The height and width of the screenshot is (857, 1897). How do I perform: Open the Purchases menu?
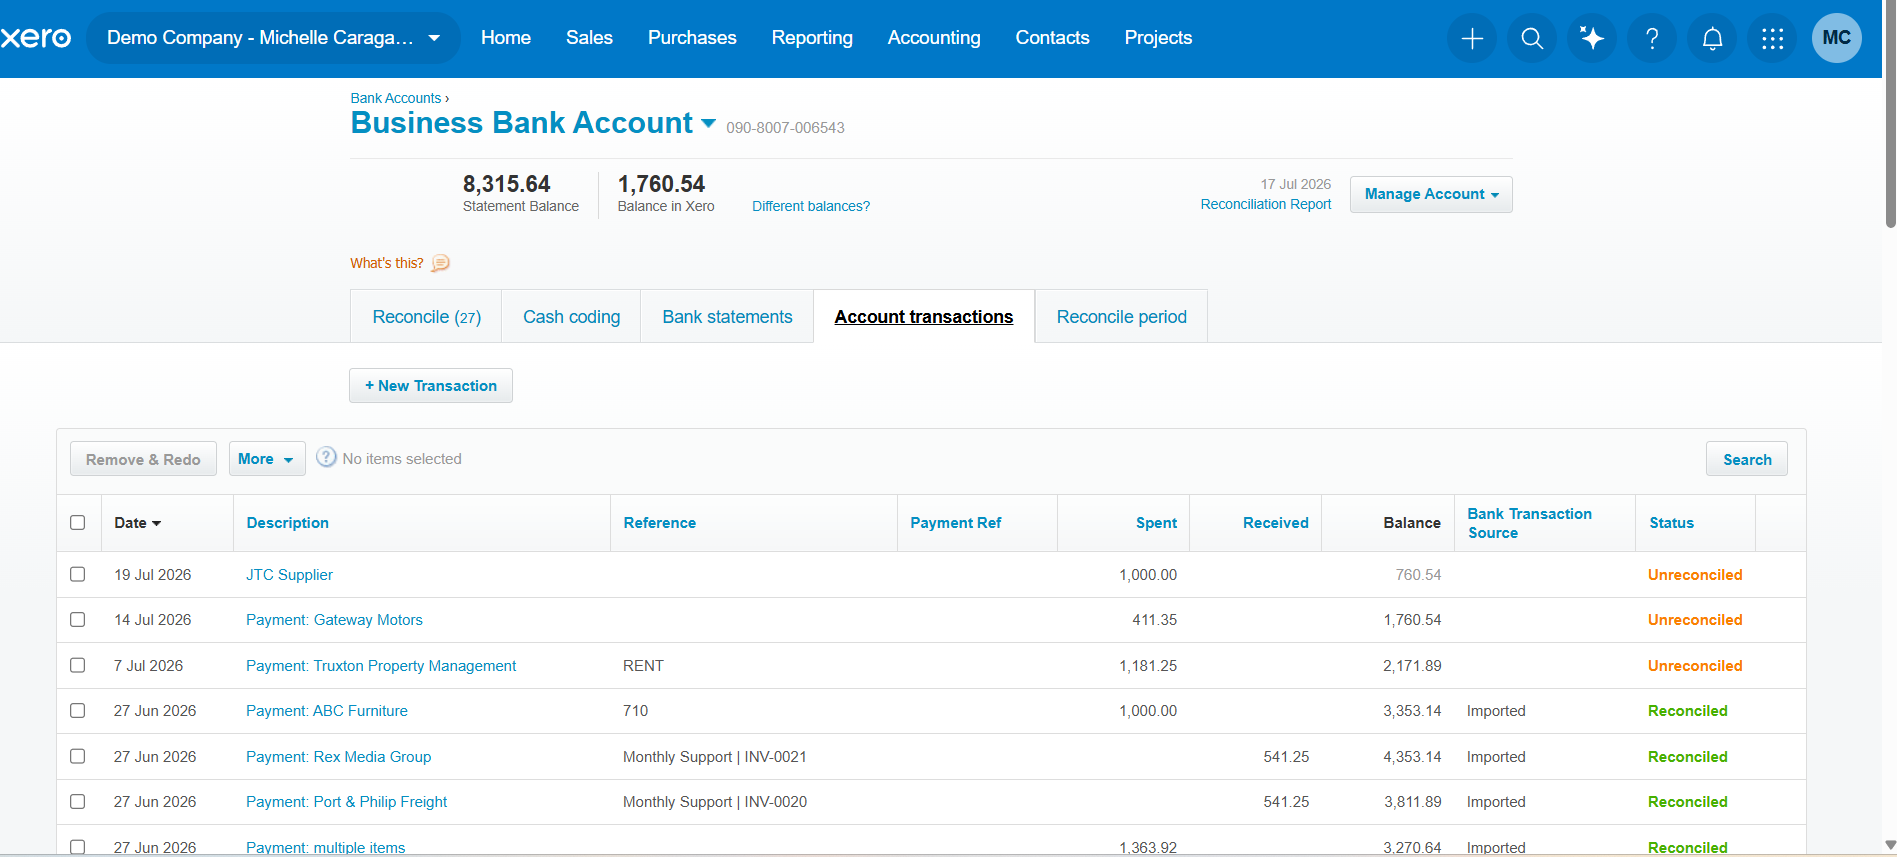point(692,38)
